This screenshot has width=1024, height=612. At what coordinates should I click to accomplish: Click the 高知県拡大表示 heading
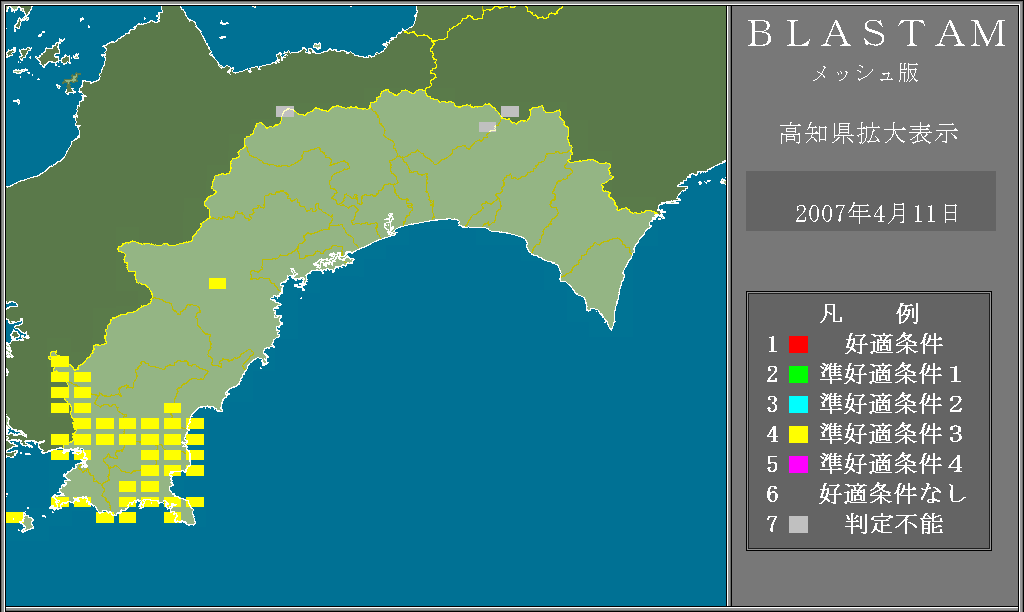coord(869,133)
